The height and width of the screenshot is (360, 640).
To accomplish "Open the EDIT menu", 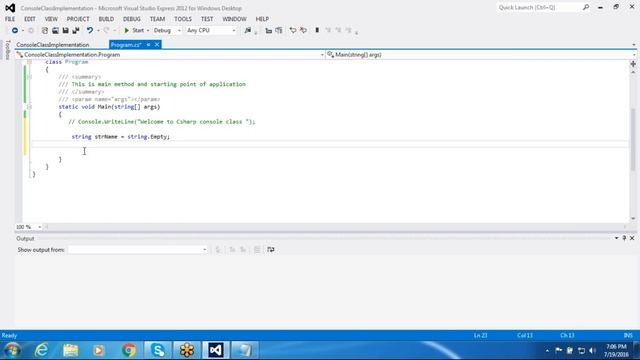I will pos(30,19).
